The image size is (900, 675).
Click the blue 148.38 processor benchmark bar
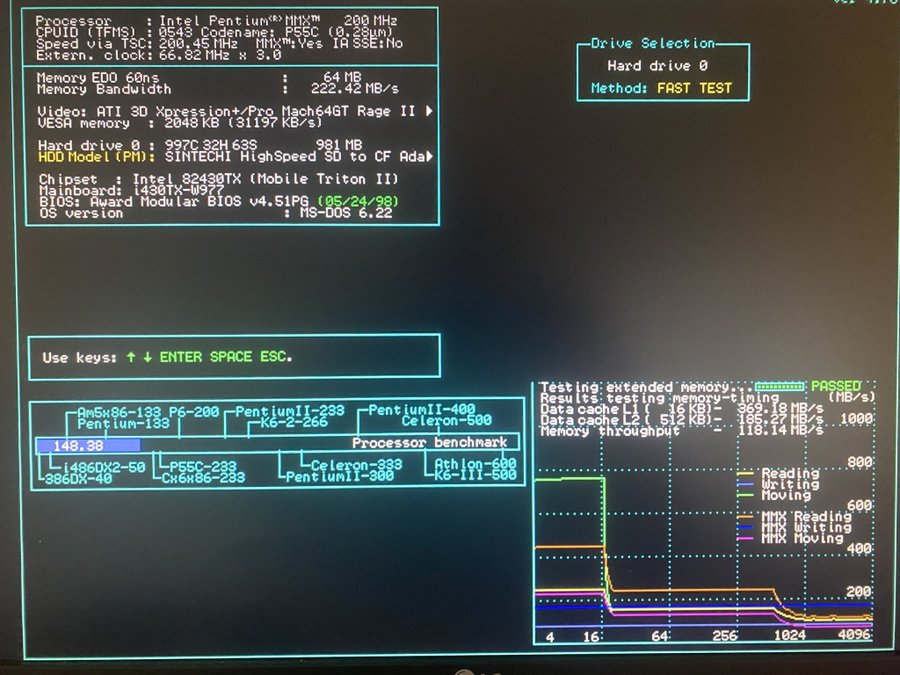click(79, 445)
